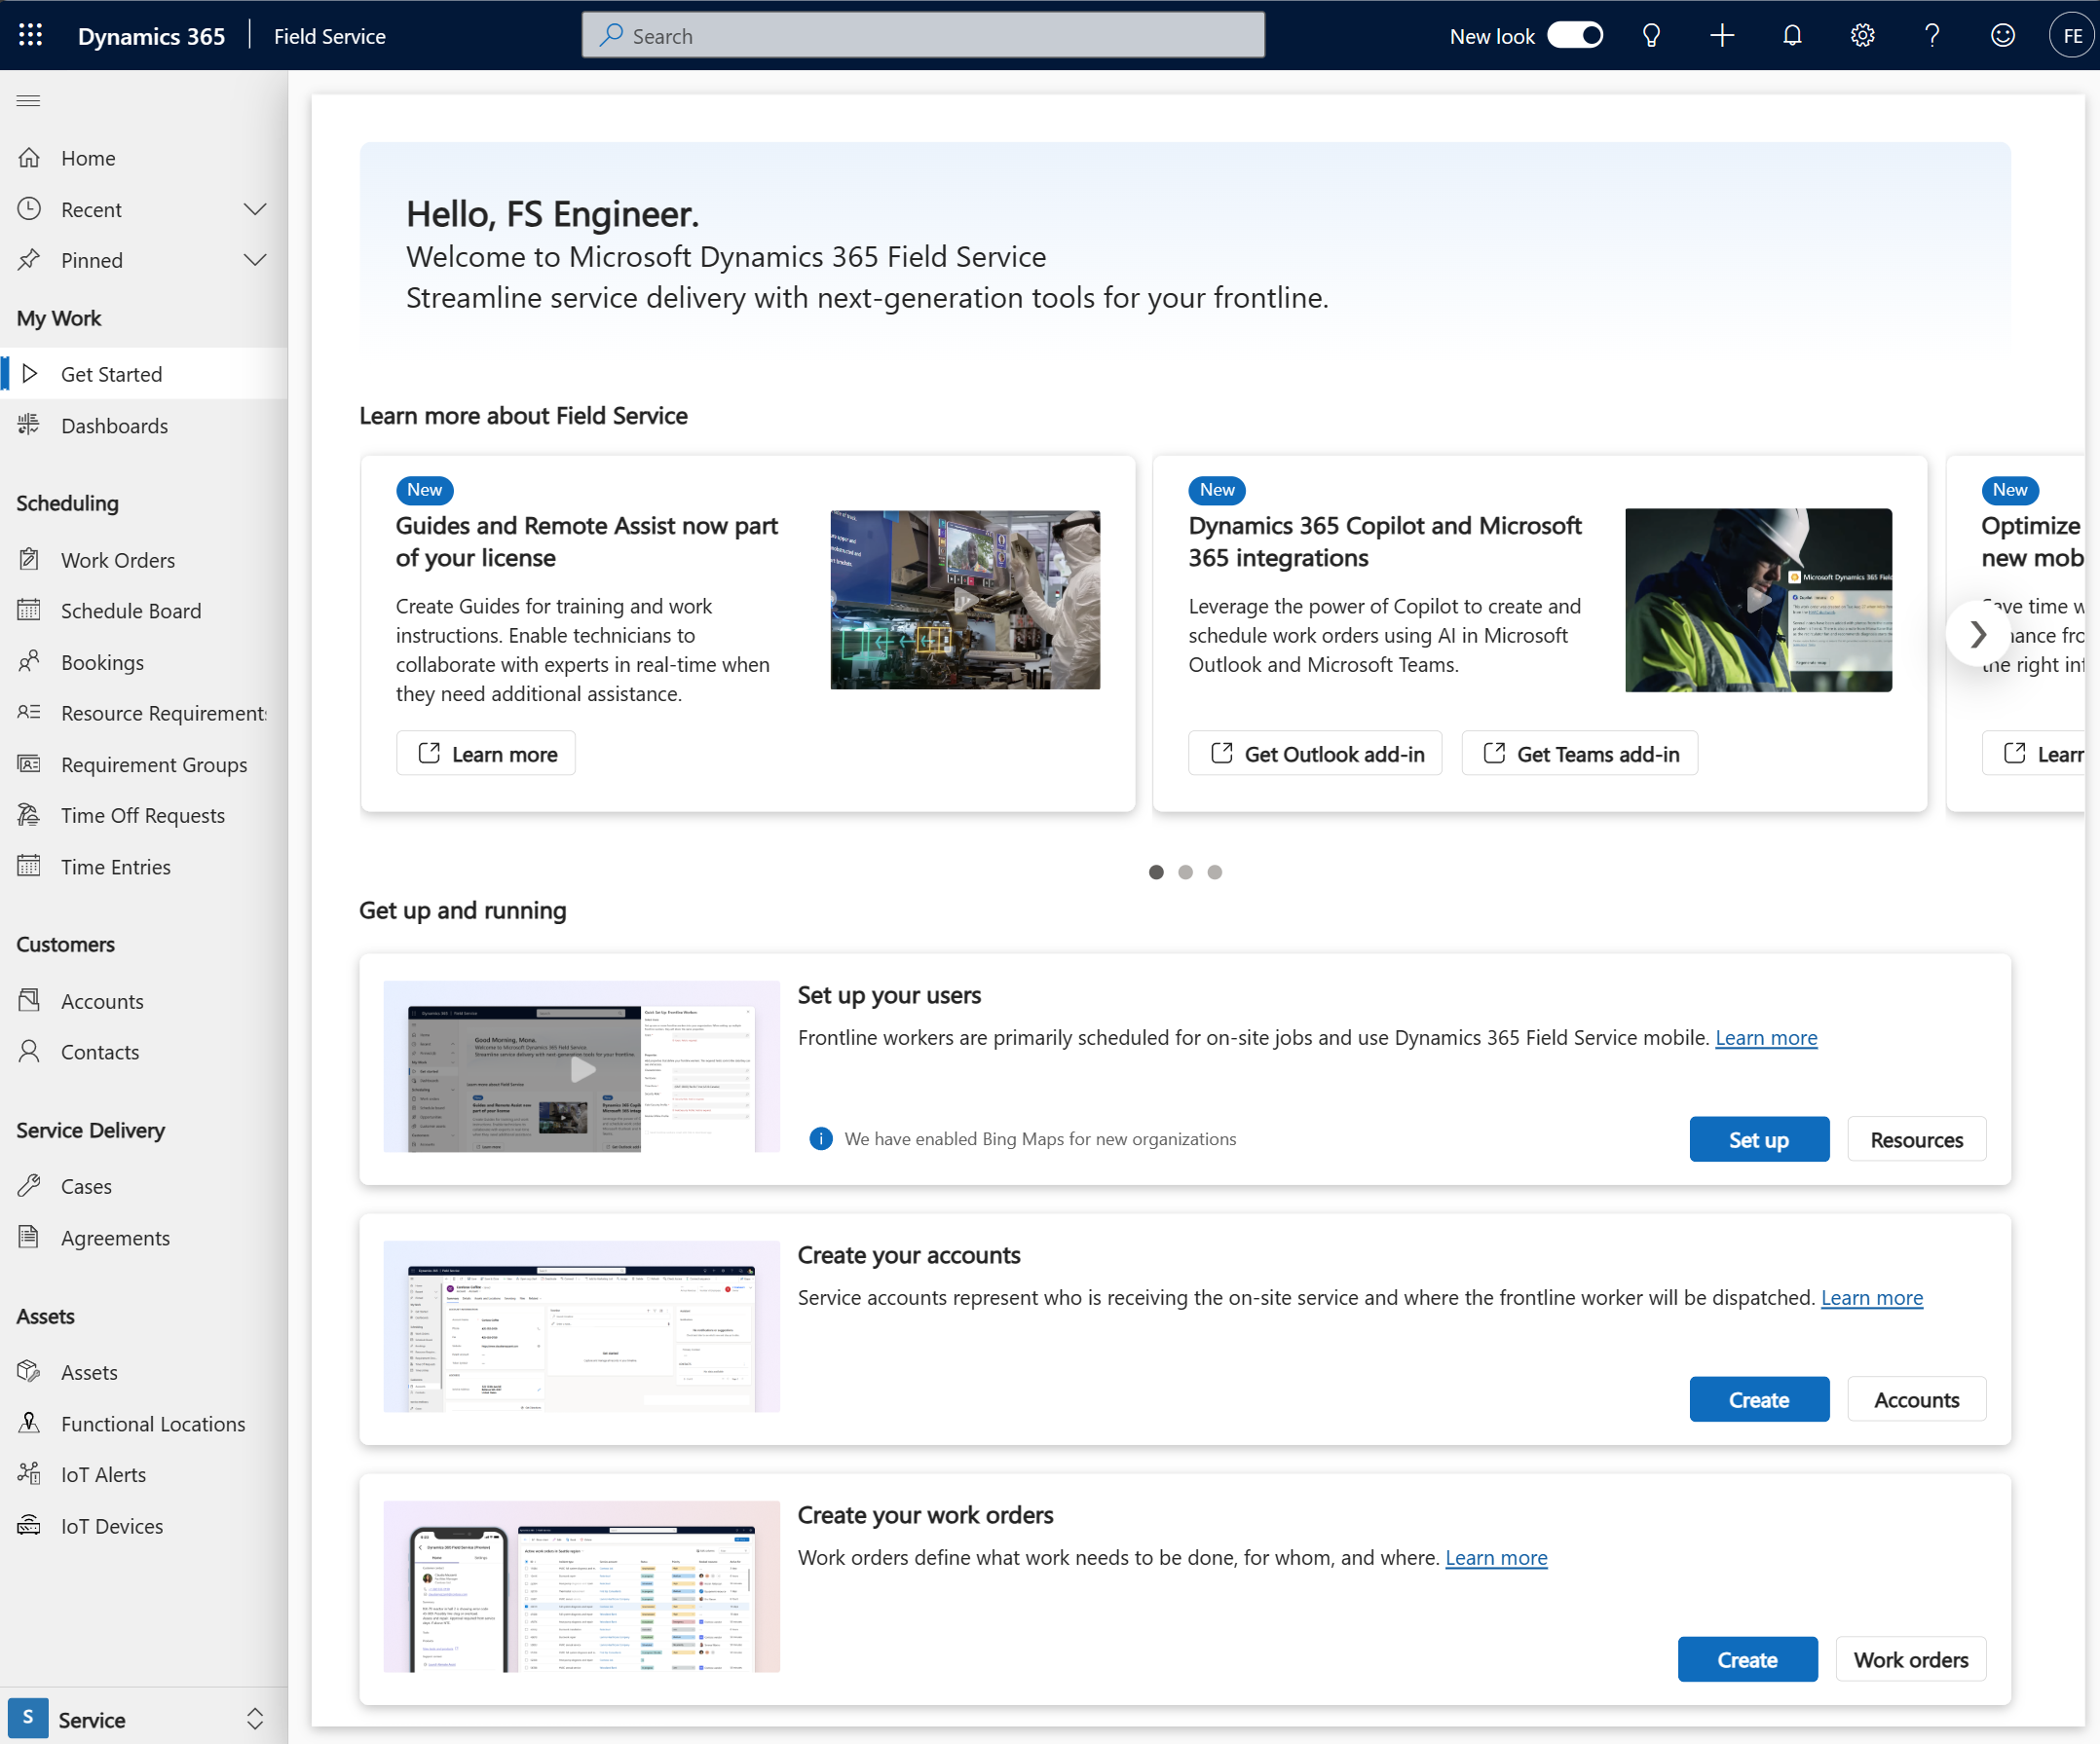This screenshot has width=2100, height=1744.
Task: Click the IoT Devices icon
Action: (x=31, y=1524)
